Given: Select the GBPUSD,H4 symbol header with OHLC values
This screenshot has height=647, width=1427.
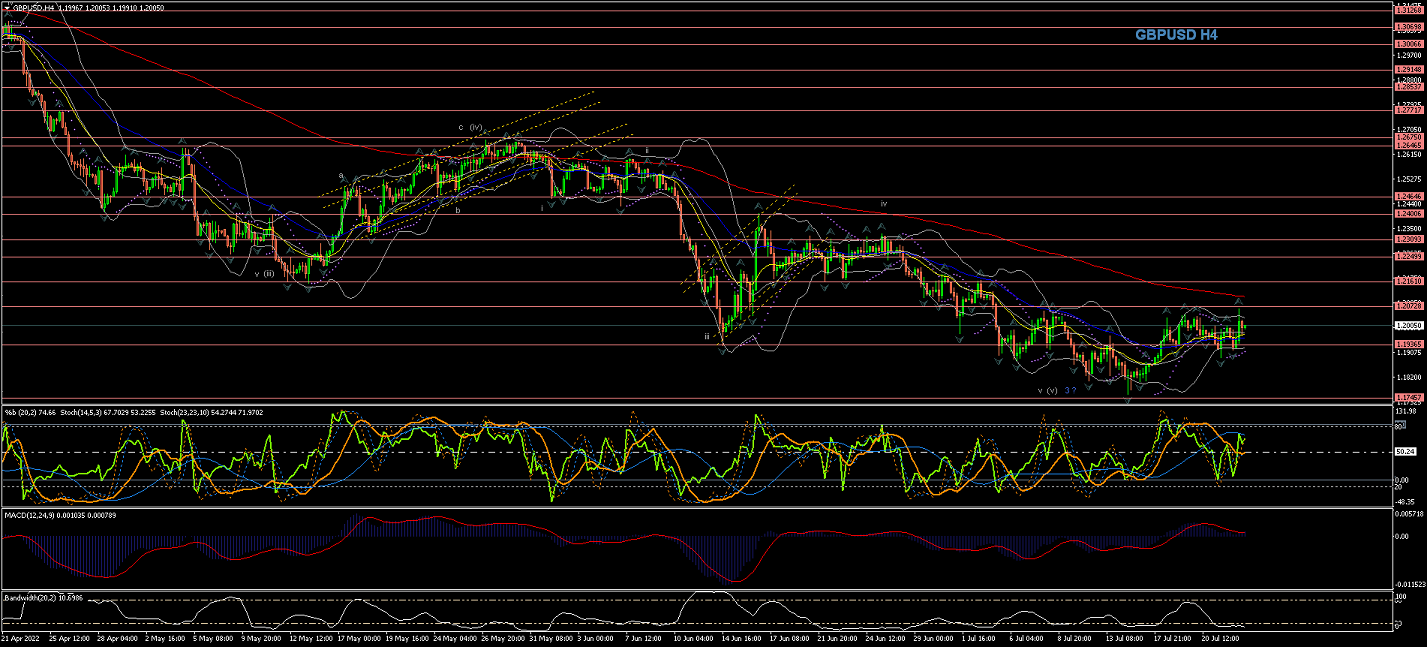Looking at the screenshot, I should [88, 7].
